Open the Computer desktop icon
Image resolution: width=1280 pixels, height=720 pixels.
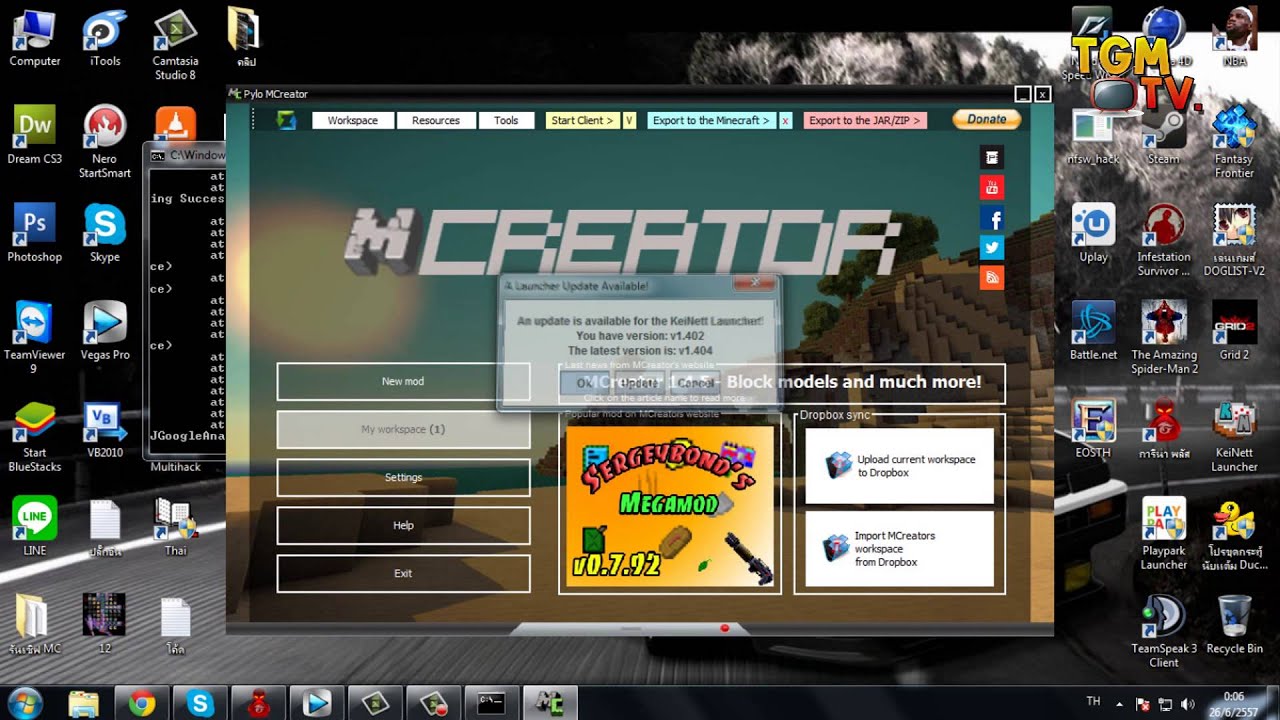point(35,38)
